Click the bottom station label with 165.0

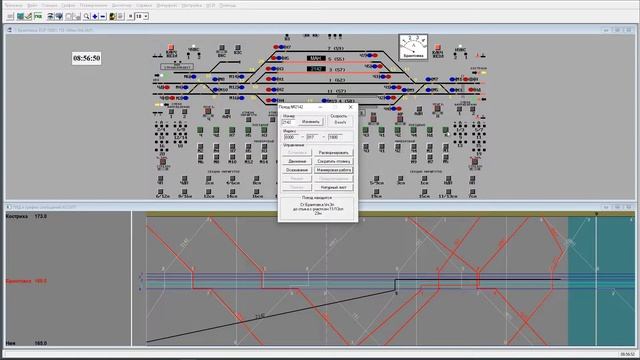(26, 343)
